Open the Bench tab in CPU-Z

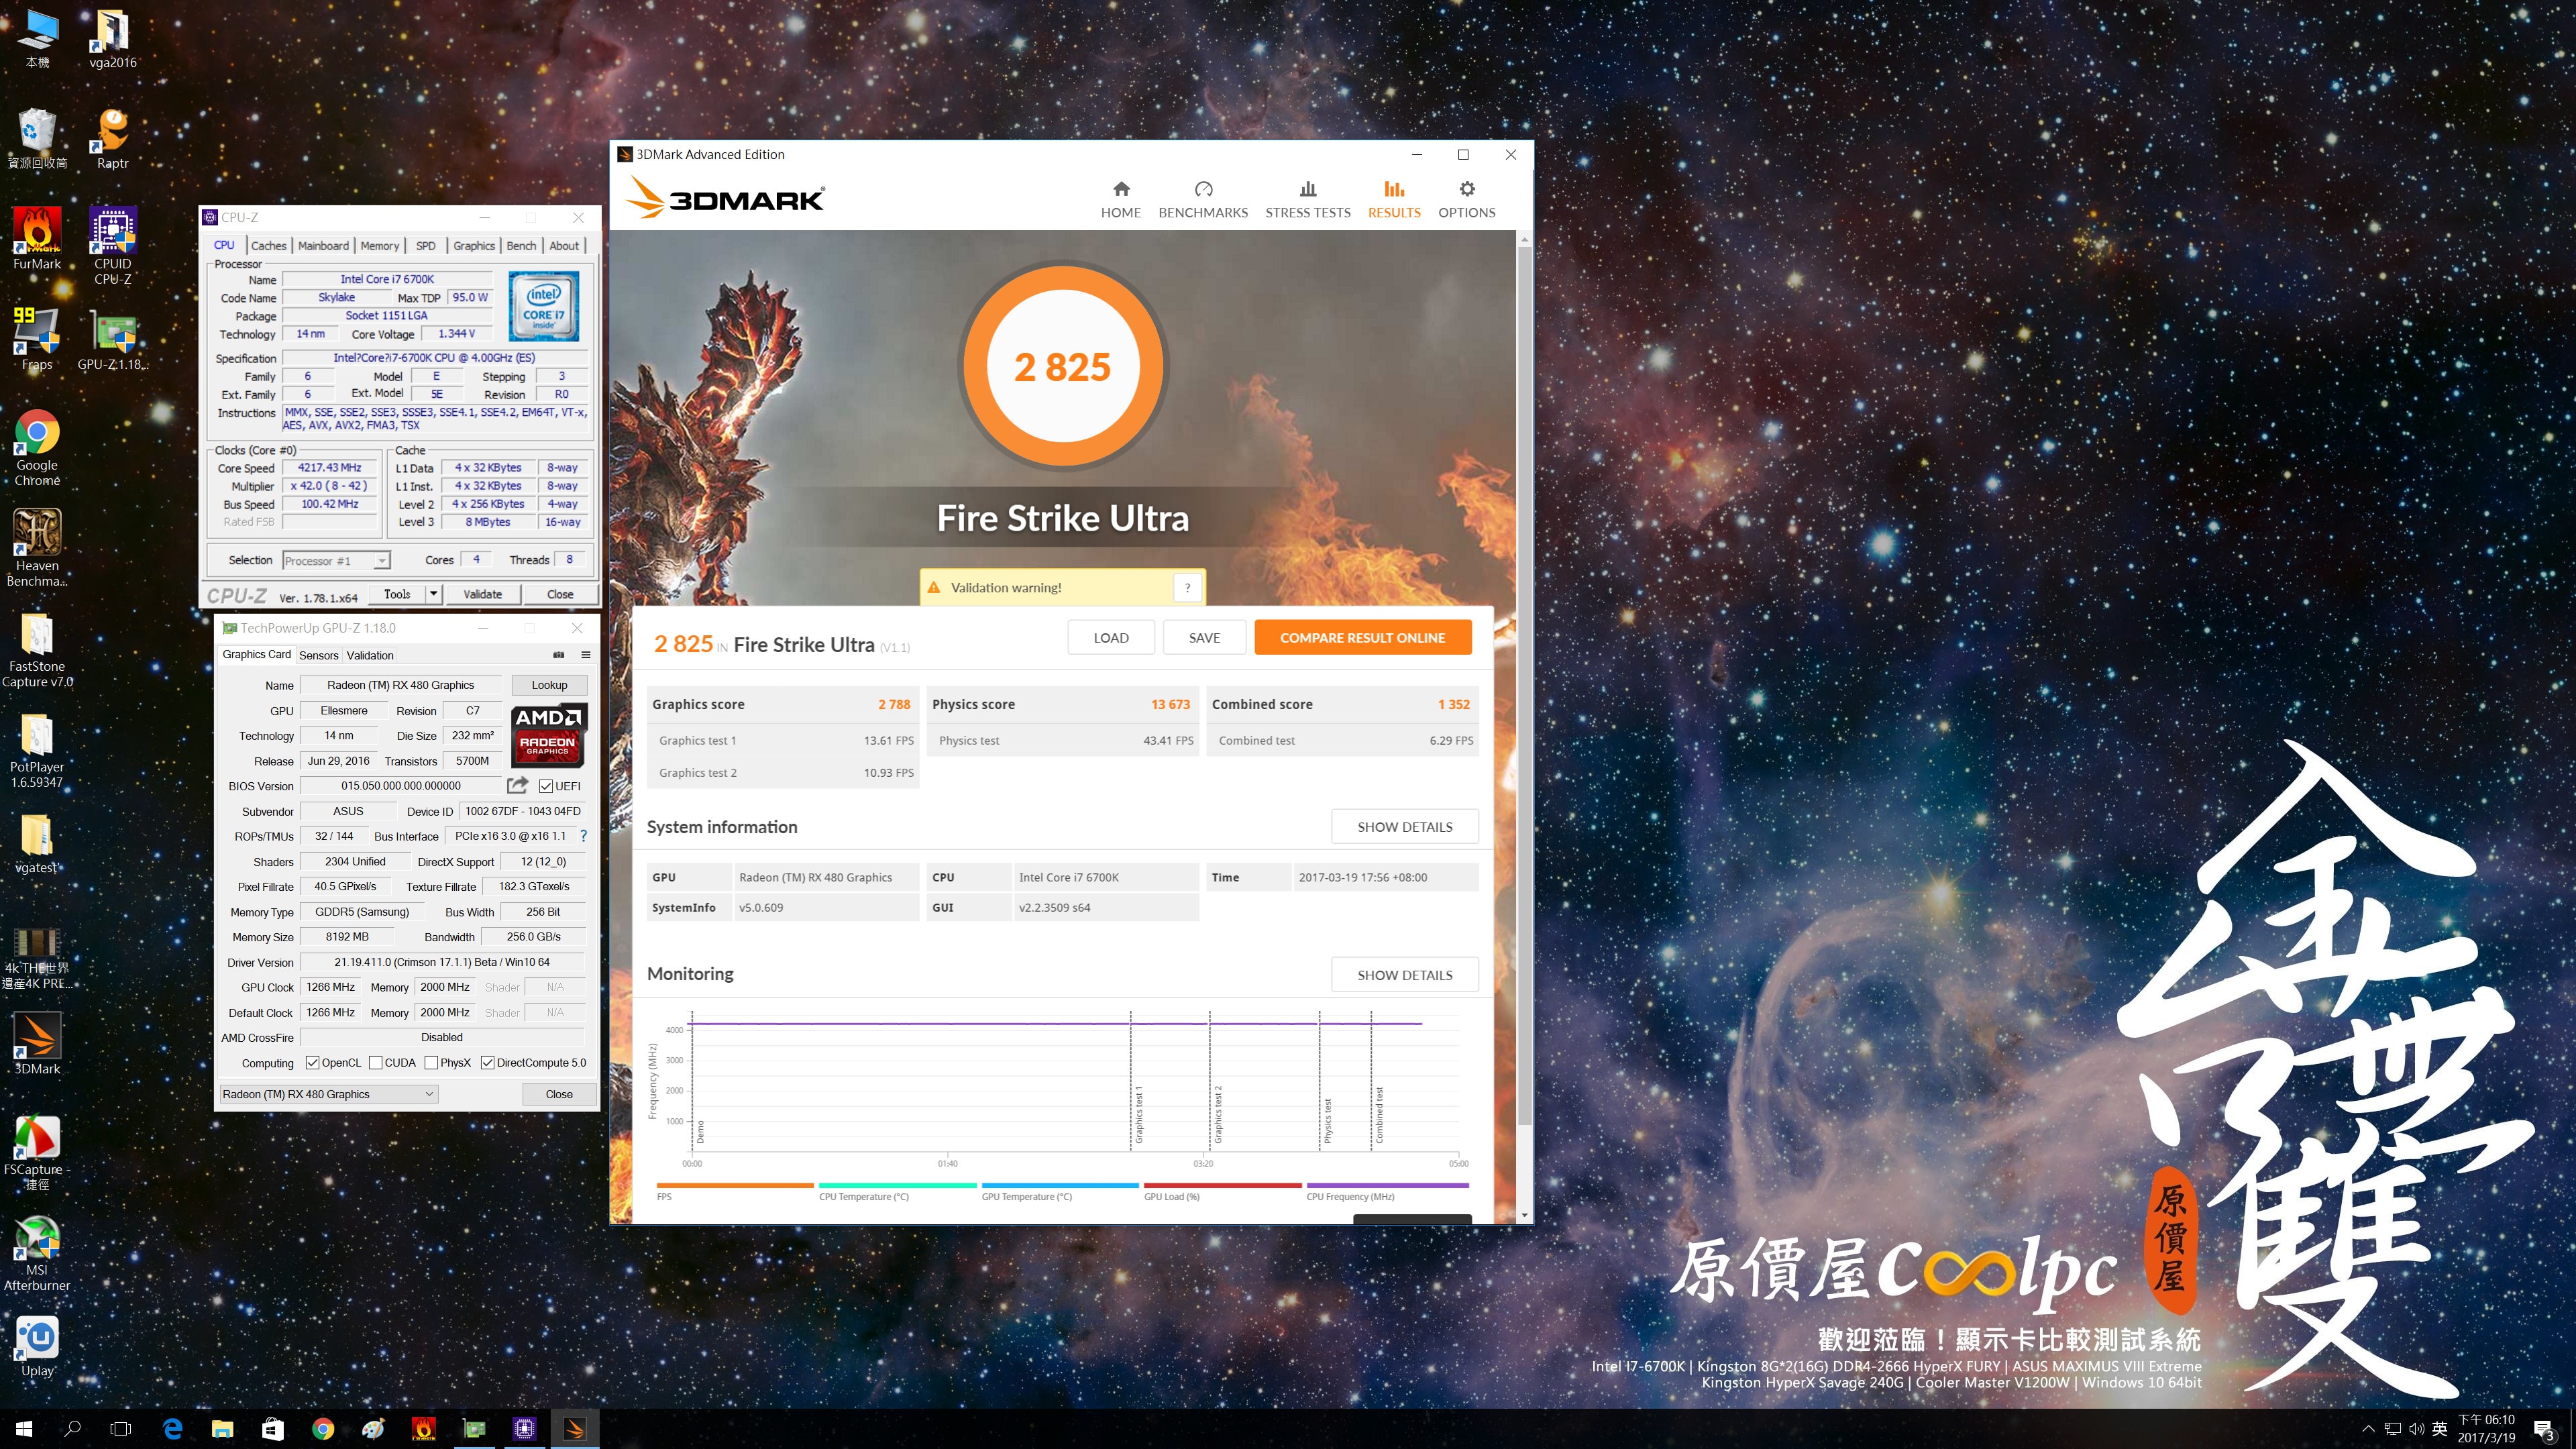[521, 245]
